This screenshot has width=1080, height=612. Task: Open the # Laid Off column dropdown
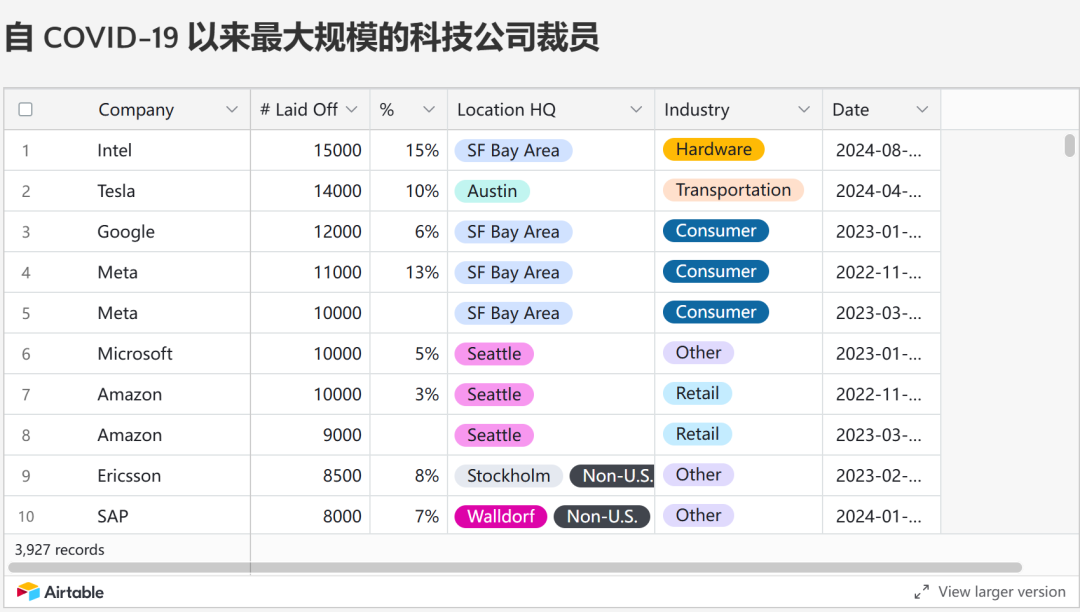352,109
